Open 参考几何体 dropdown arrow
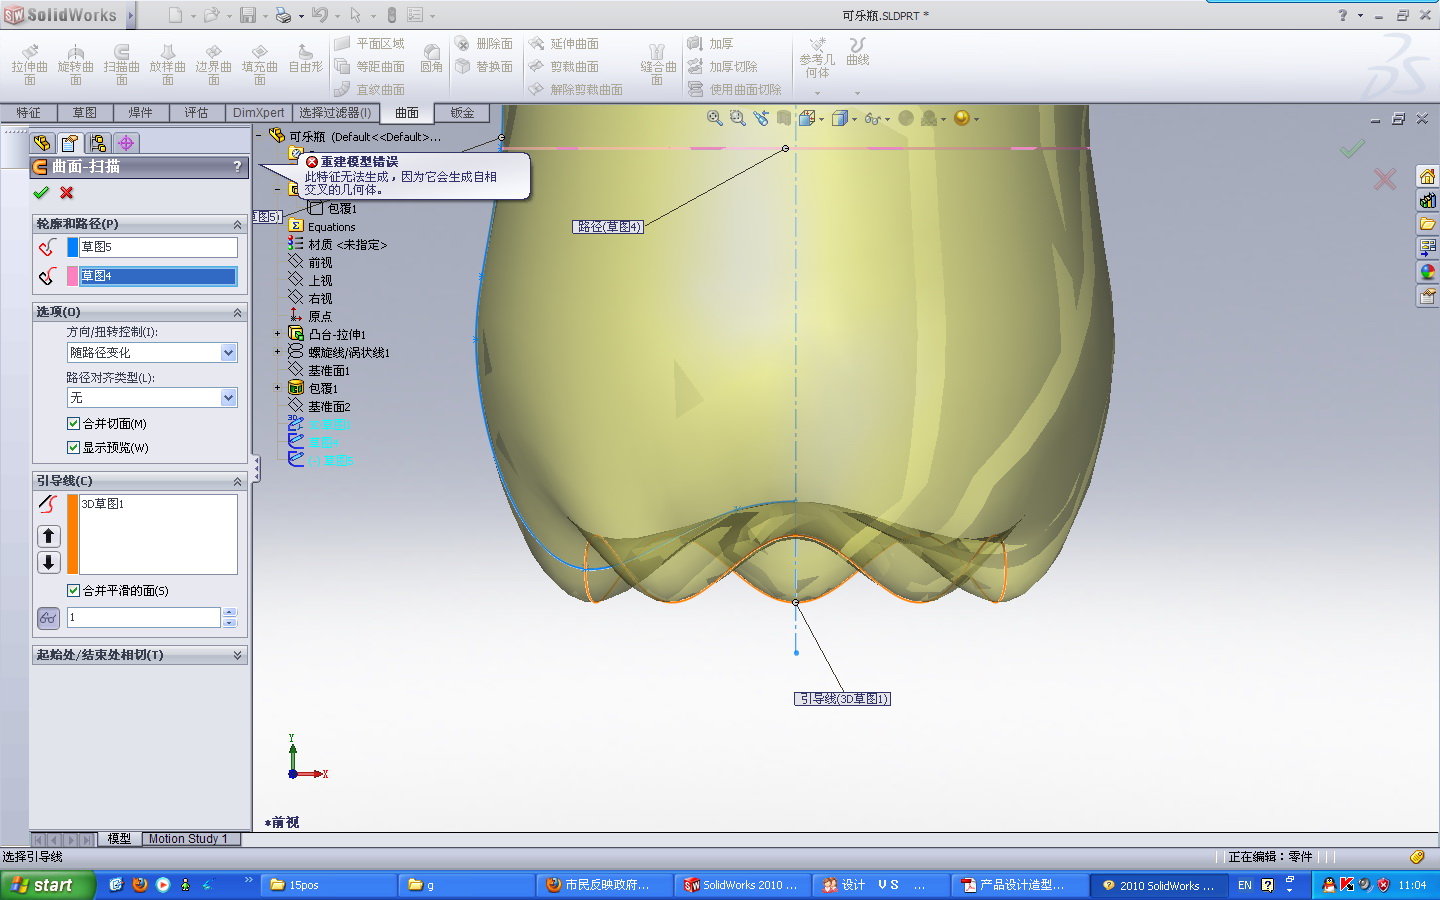Screen dimensions: 1440x900 tap(817, 93)
